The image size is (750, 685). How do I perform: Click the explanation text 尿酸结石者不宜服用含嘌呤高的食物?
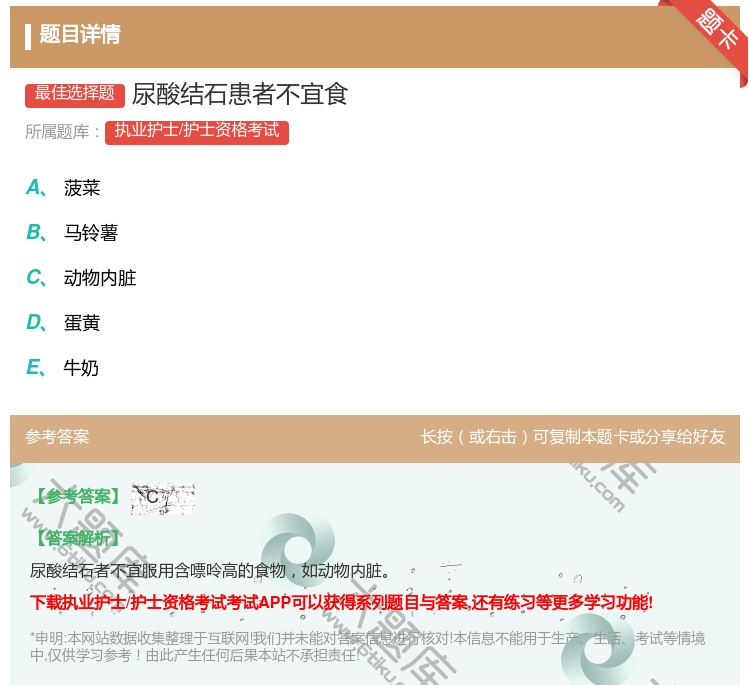[210, 571]
